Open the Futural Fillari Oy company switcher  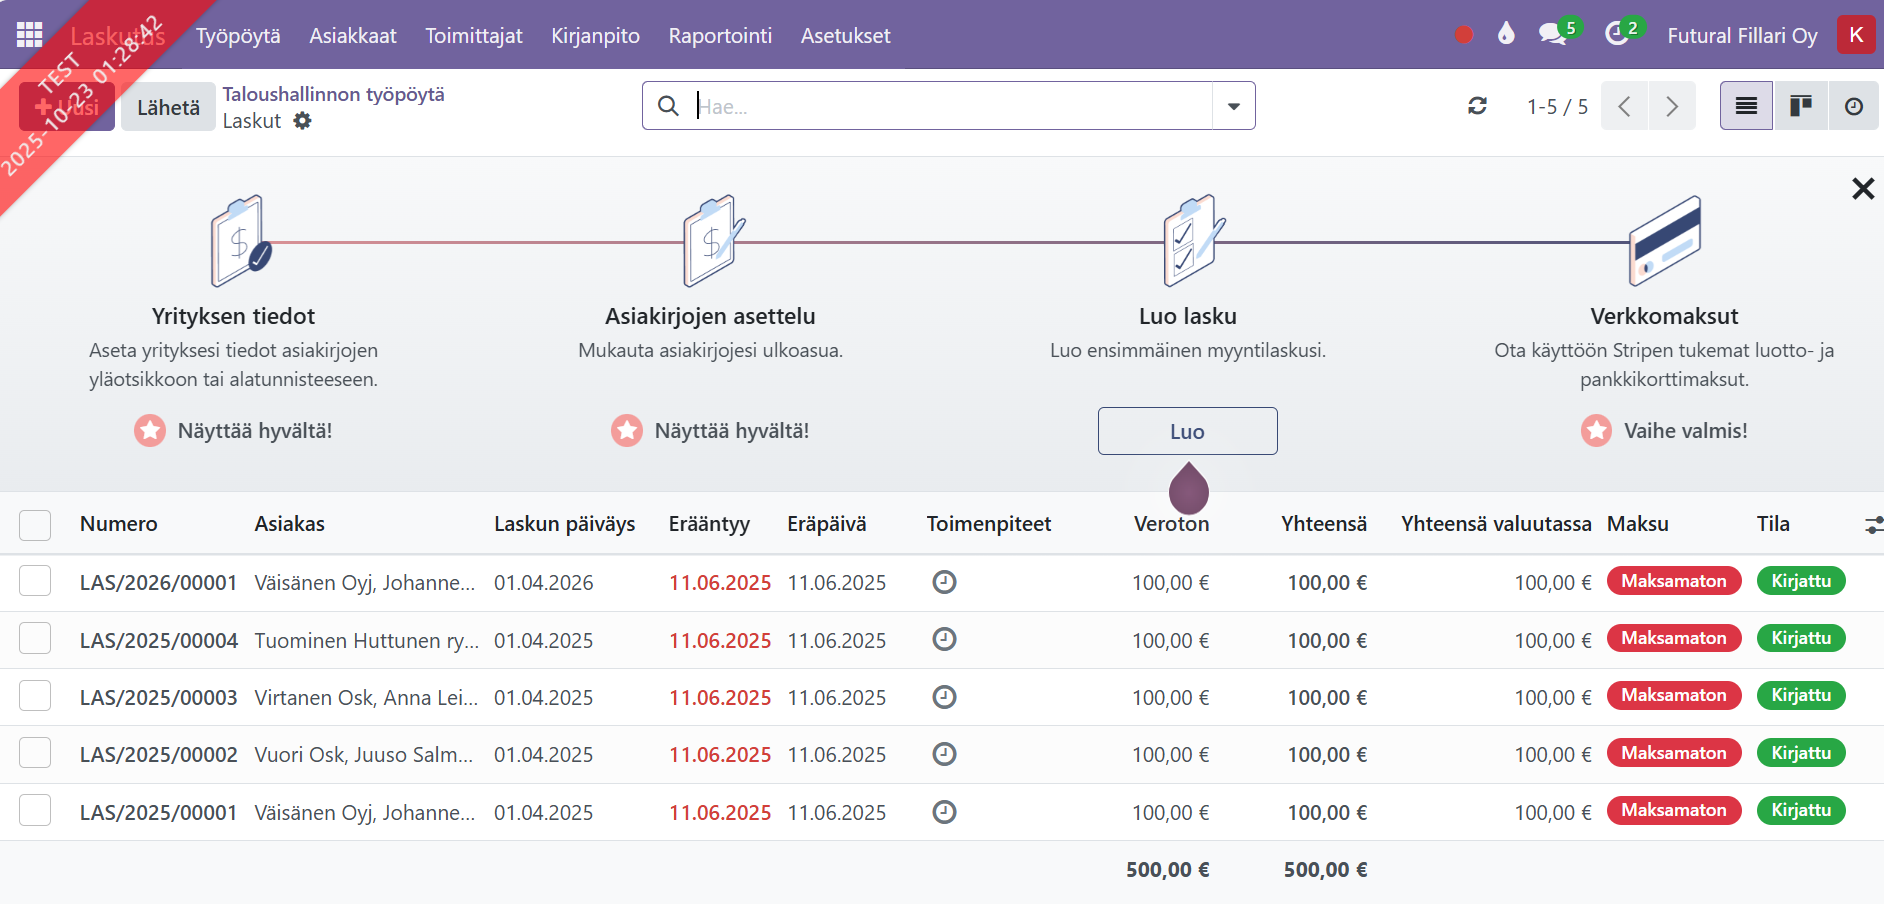(x=1742, y=36)
